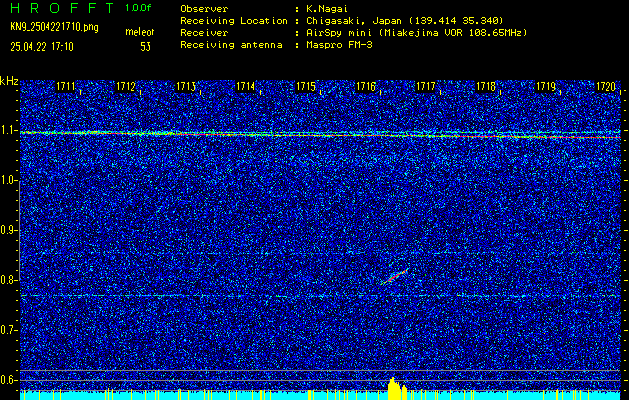Click Receiving Location label
This screenshot has width=629, height=400.
(x=234, y=21)
